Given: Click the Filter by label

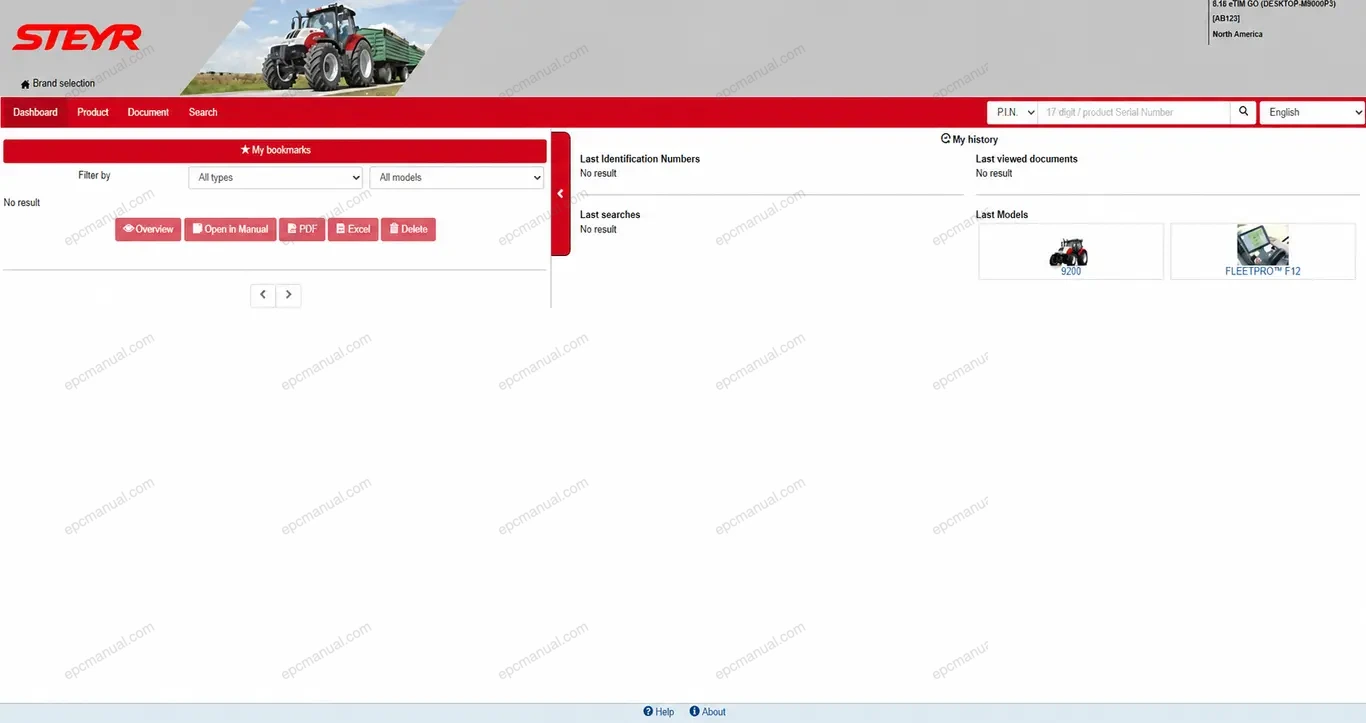Looking at the screenshot, I should click(x=94, y=175).
